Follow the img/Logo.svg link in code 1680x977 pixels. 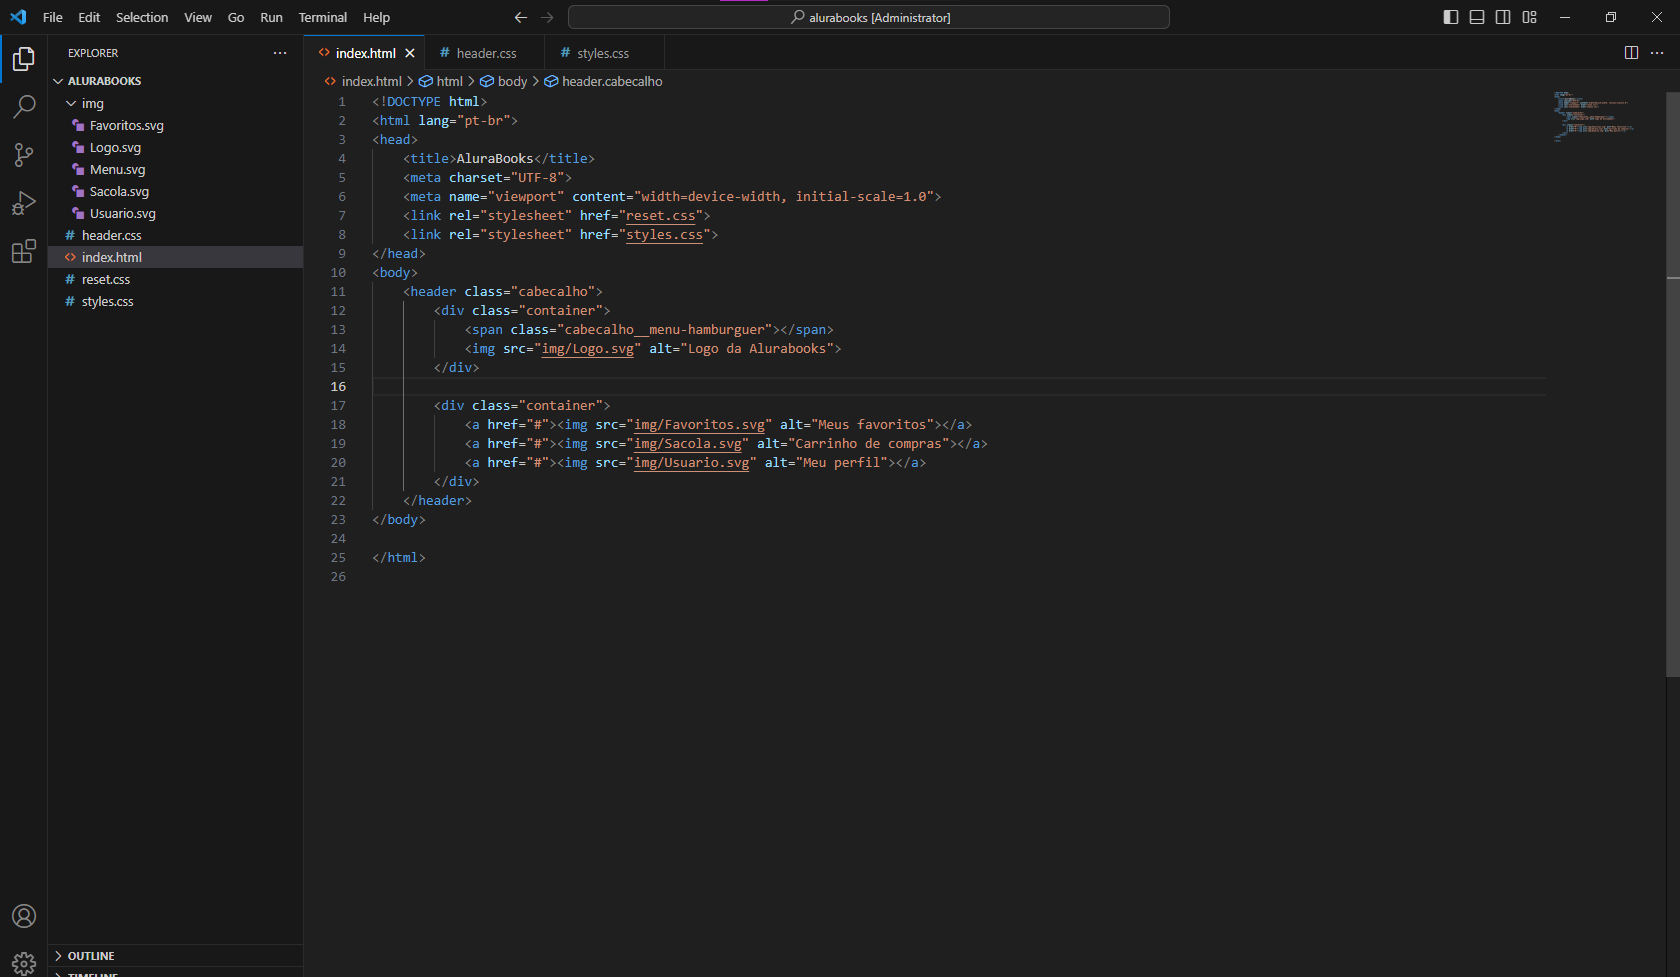[587, 348]
